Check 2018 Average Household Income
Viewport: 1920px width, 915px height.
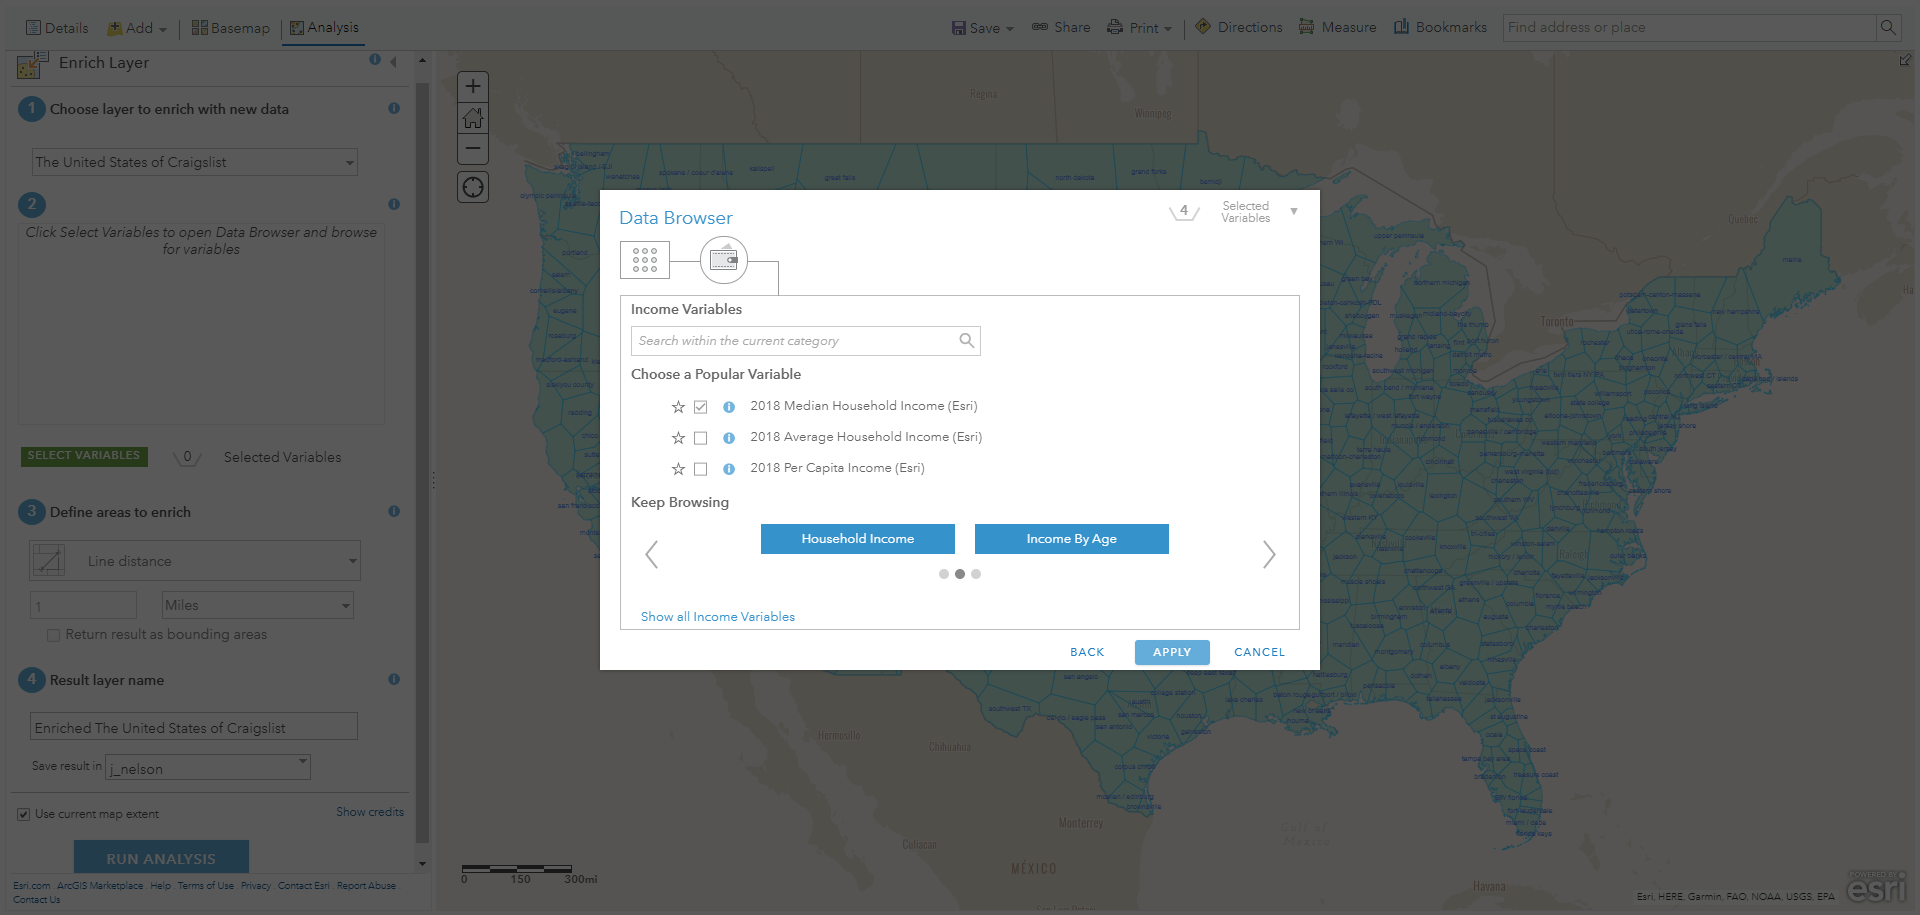(701, 438)
